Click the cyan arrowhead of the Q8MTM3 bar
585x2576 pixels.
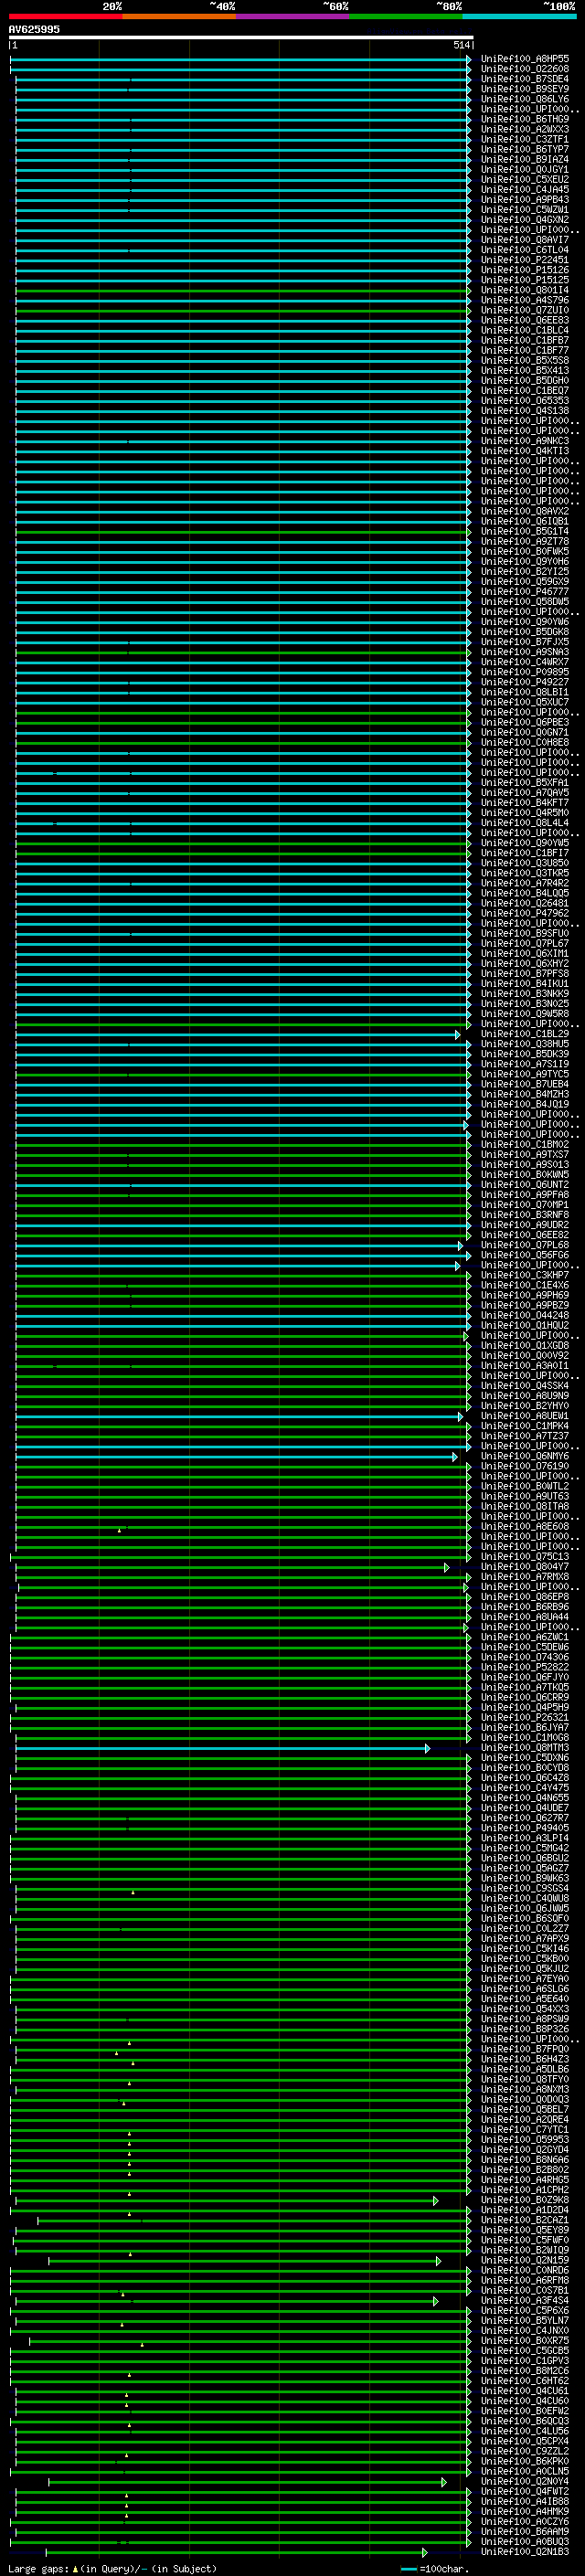(428, 1748)
